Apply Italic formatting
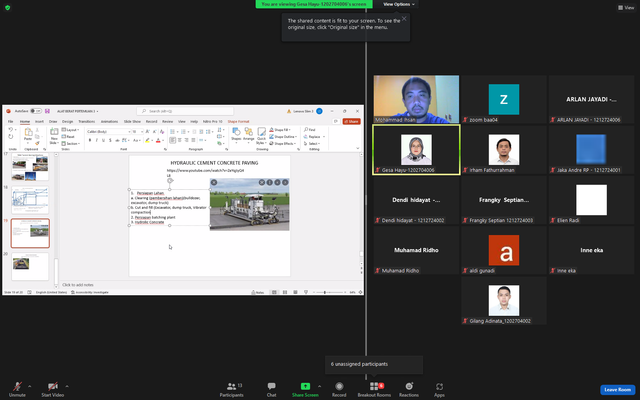The image size is (640, 400). pyautogui.click(x=97, y=140)
